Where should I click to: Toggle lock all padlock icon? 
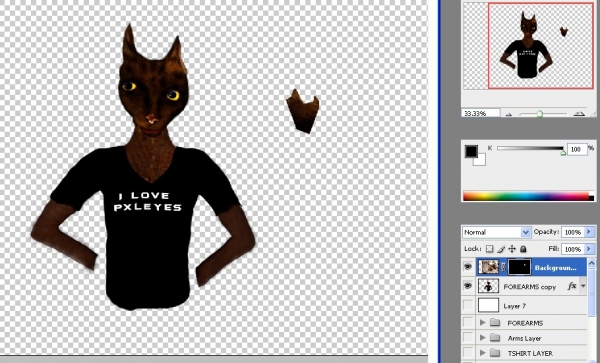tap(523, 249)
